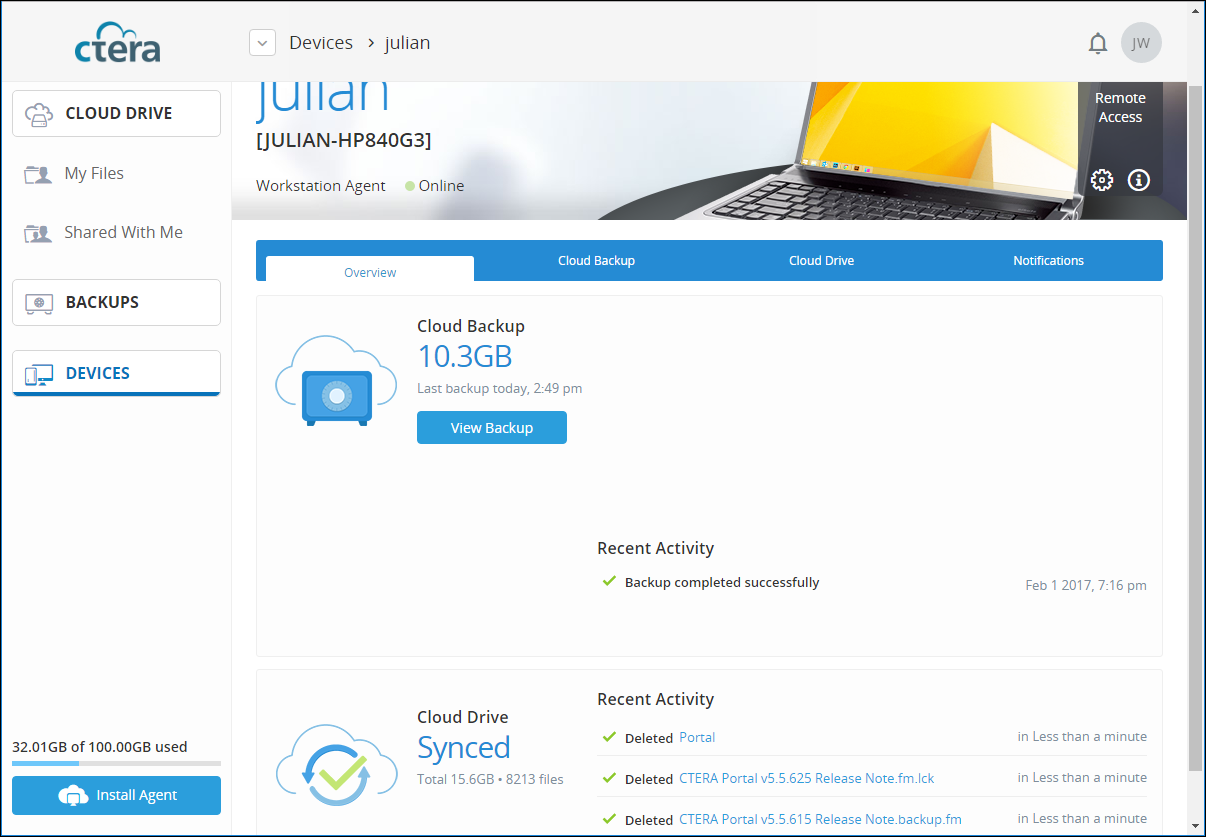This screenshot has width=1206, height=837.
Task: Open My Files in sidebar
Action: click(94, 173)
